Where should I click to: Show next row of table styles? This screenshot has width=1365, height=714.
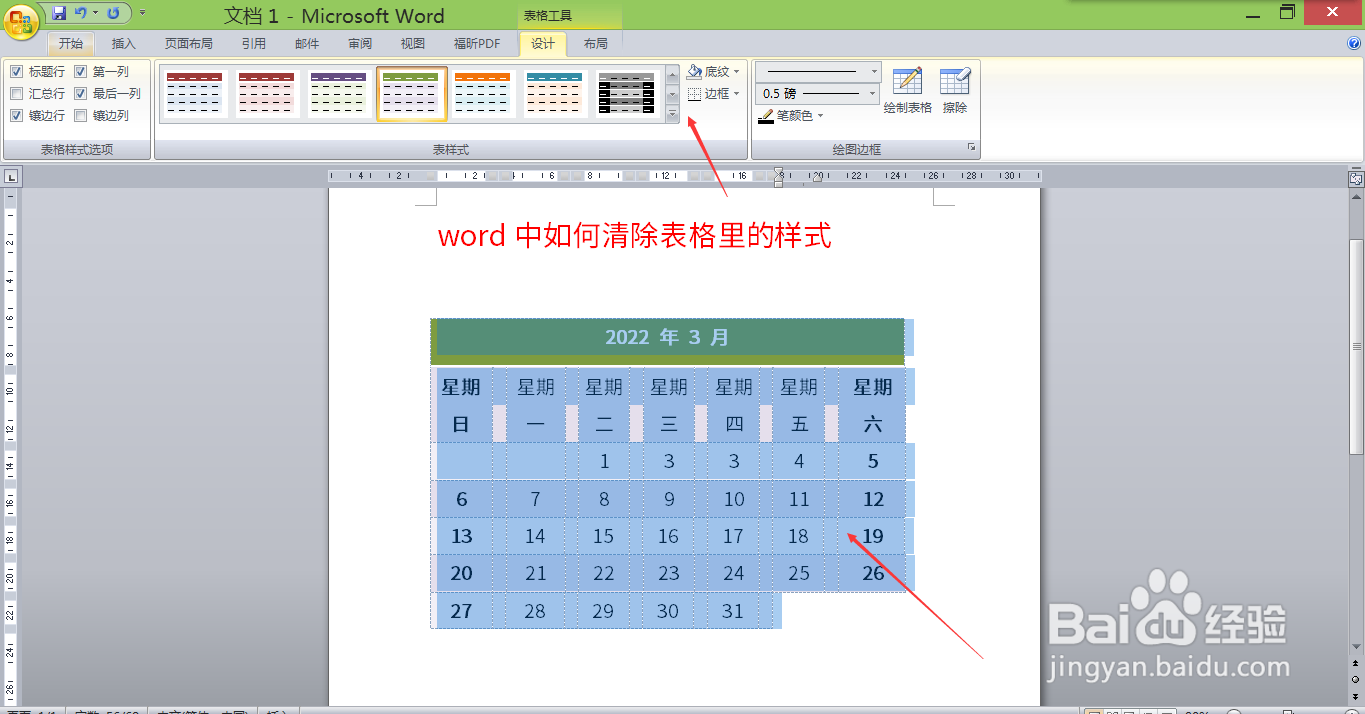click(673, 94)
